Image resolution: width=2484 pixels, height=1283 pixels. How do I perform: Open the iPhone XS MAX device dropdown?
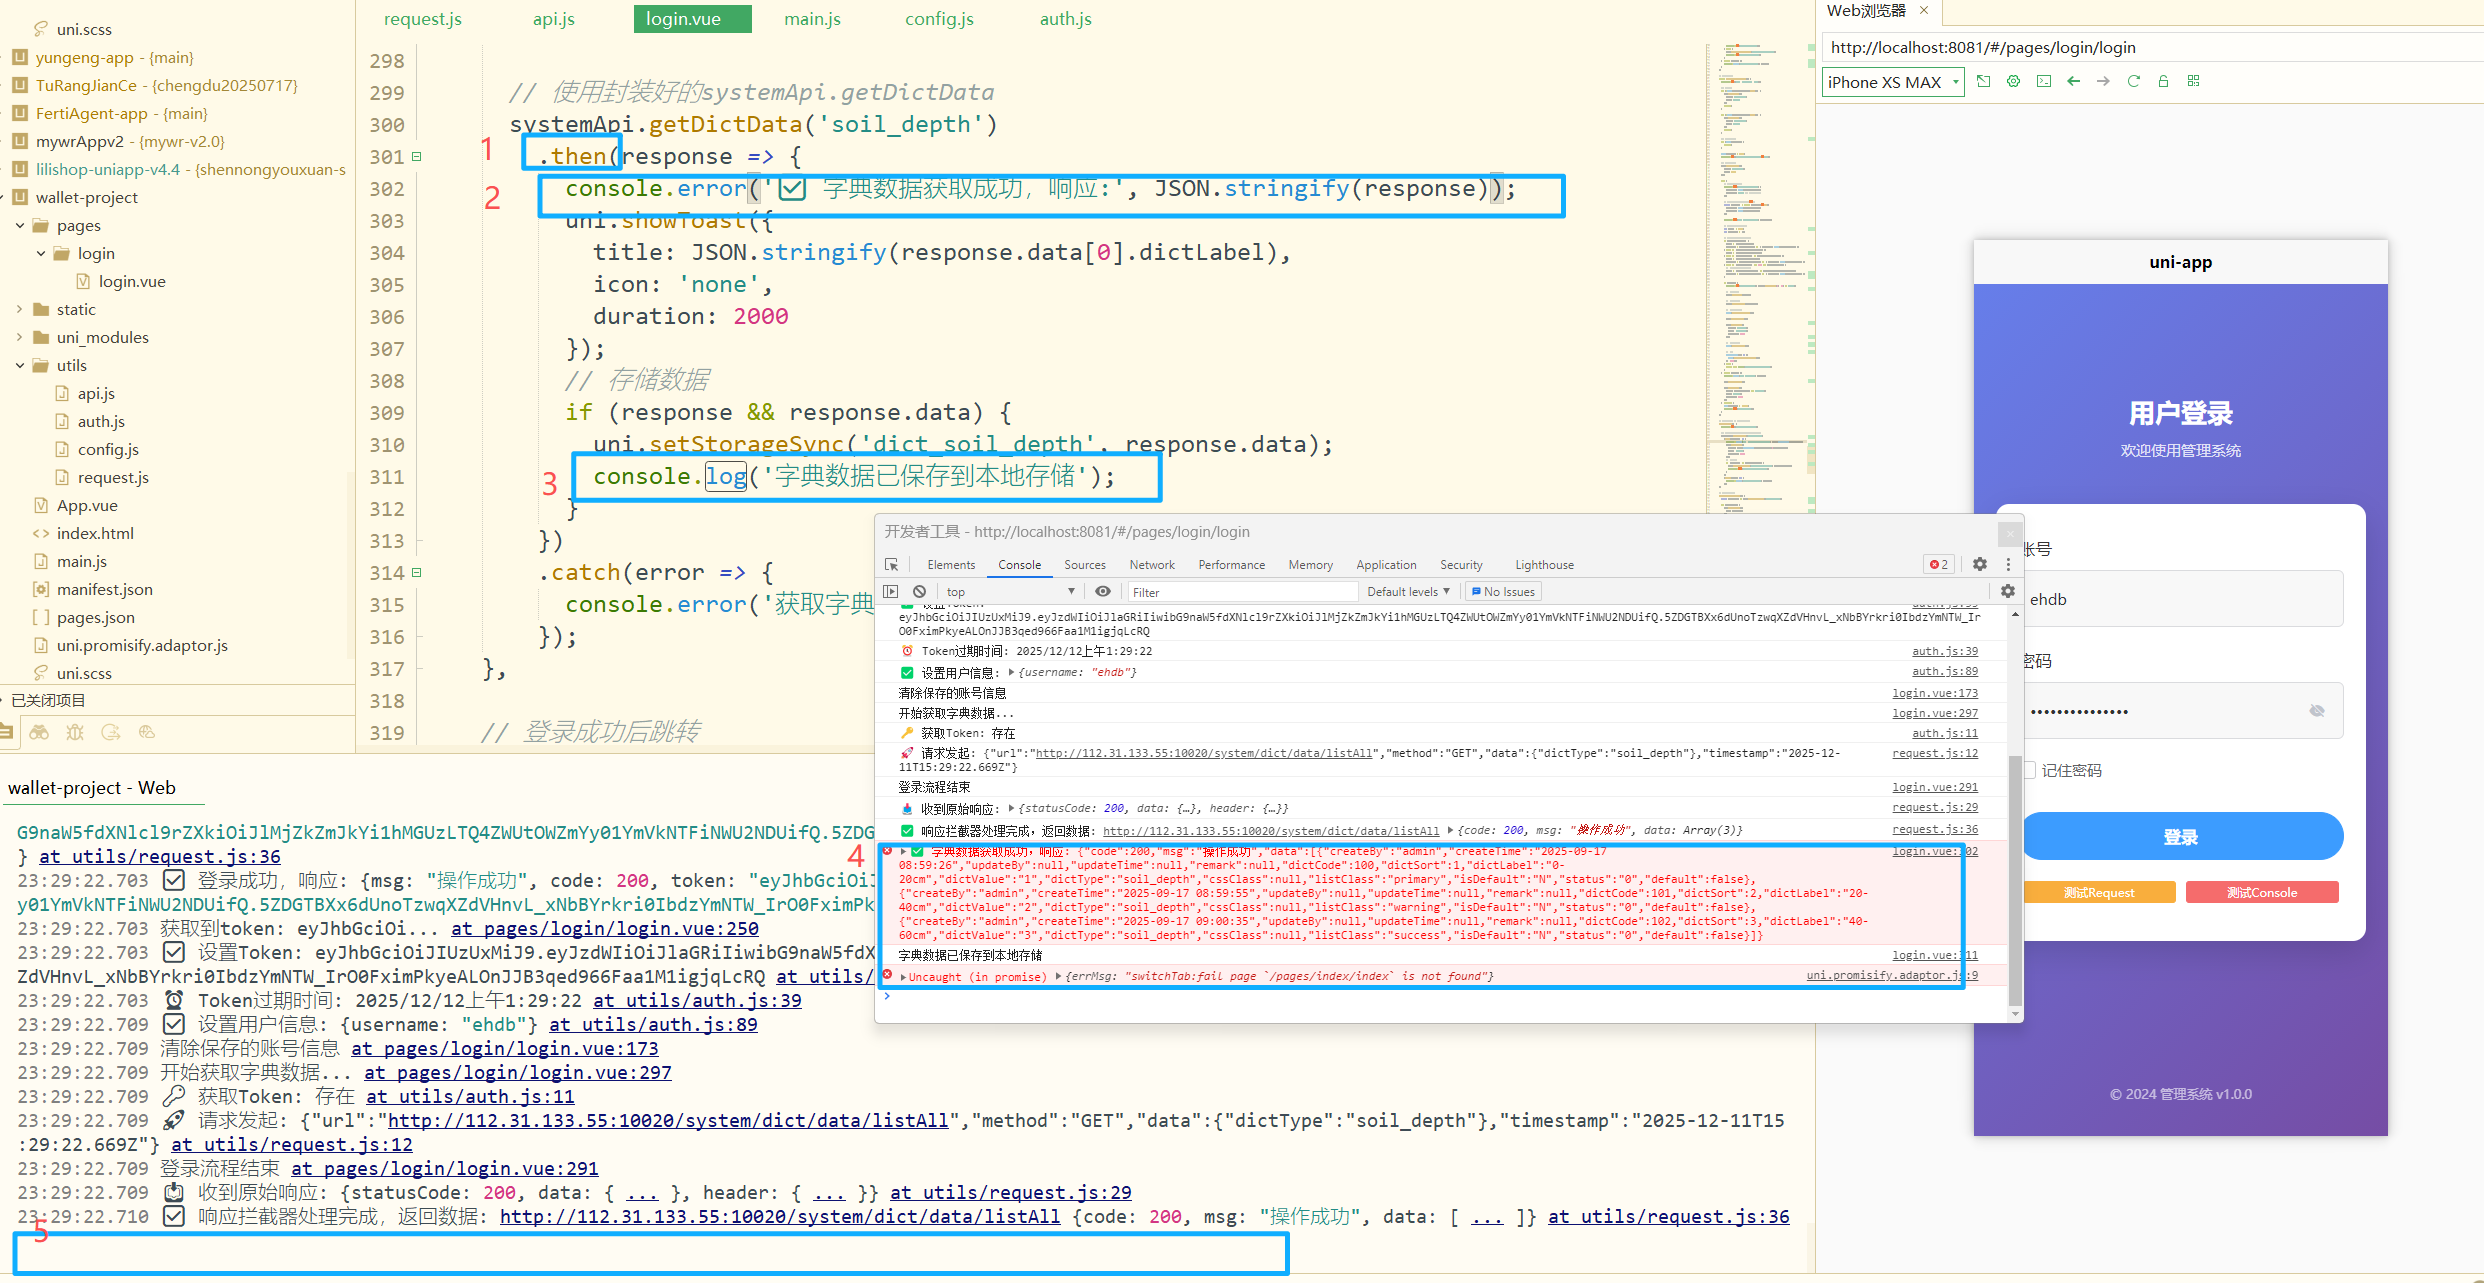click(1892, 82)
